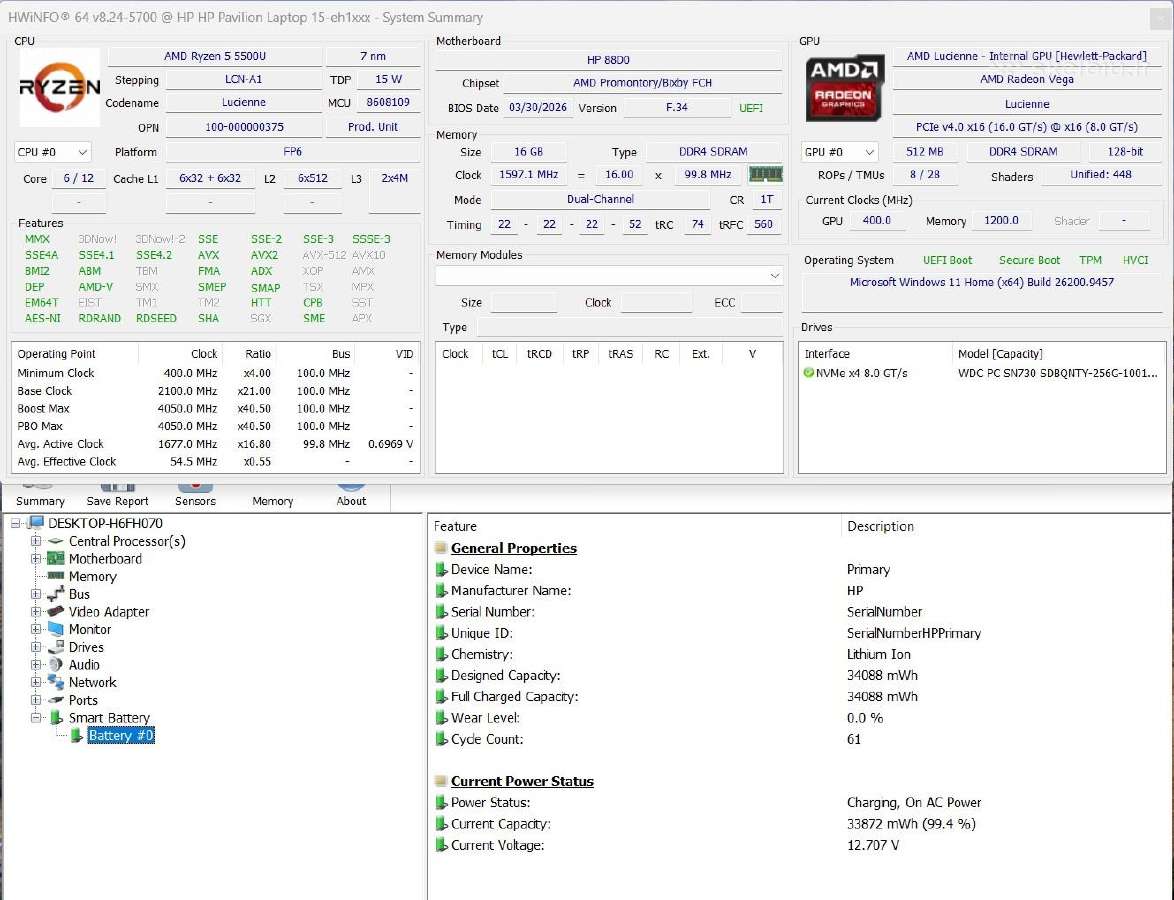Image resolution: width=1174 pixels, height=900 pixels.
Task: Click the Secure Boot indicator
Action: (1029, 260)
